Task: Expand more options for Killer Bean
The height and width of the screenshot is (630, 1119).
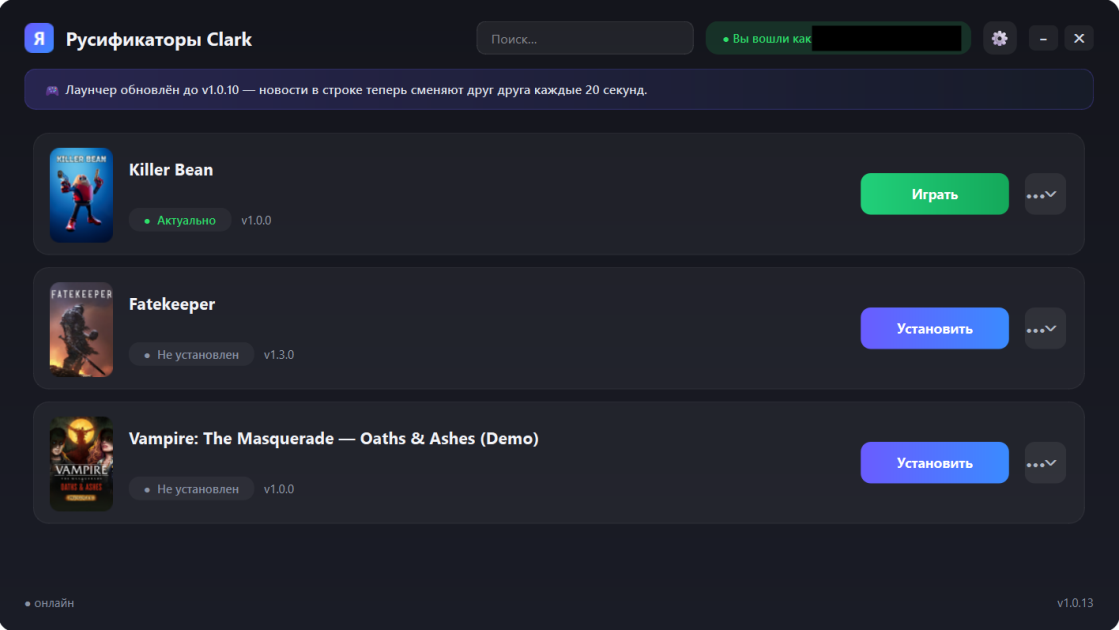Action: [x=1045, y=194]
